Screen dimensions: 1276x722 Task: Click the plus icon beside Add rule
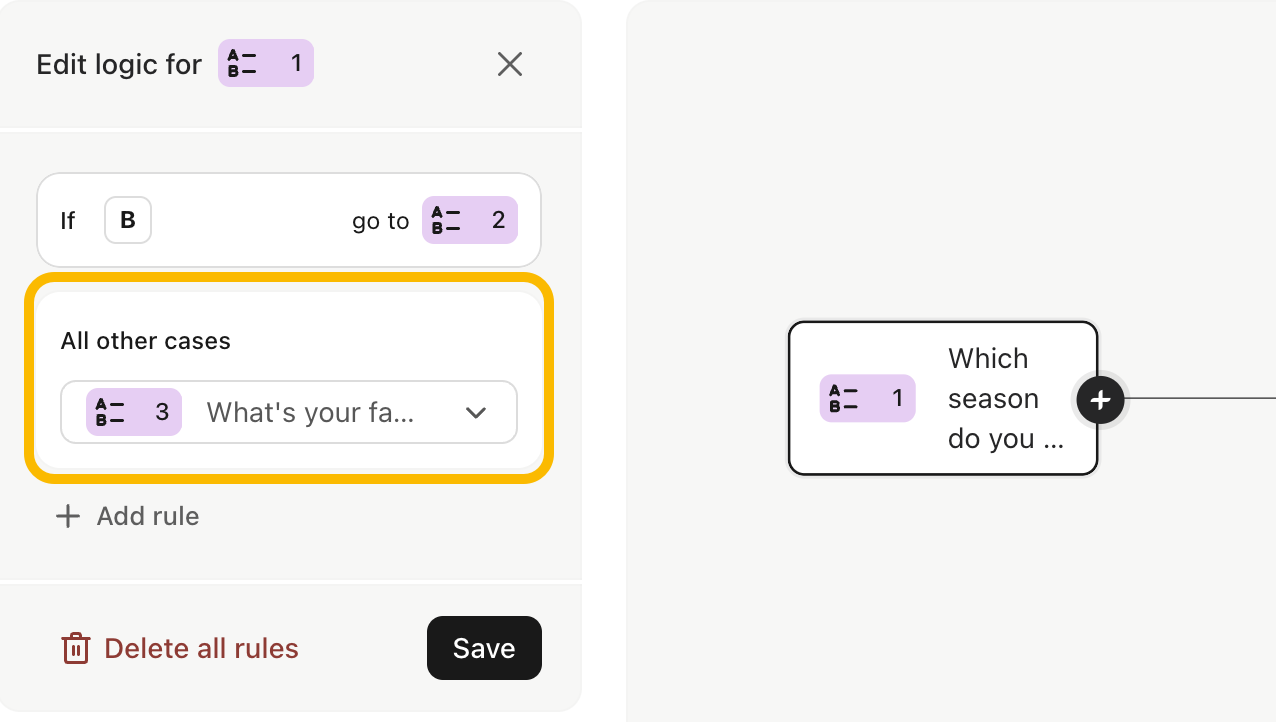[68, 516]
